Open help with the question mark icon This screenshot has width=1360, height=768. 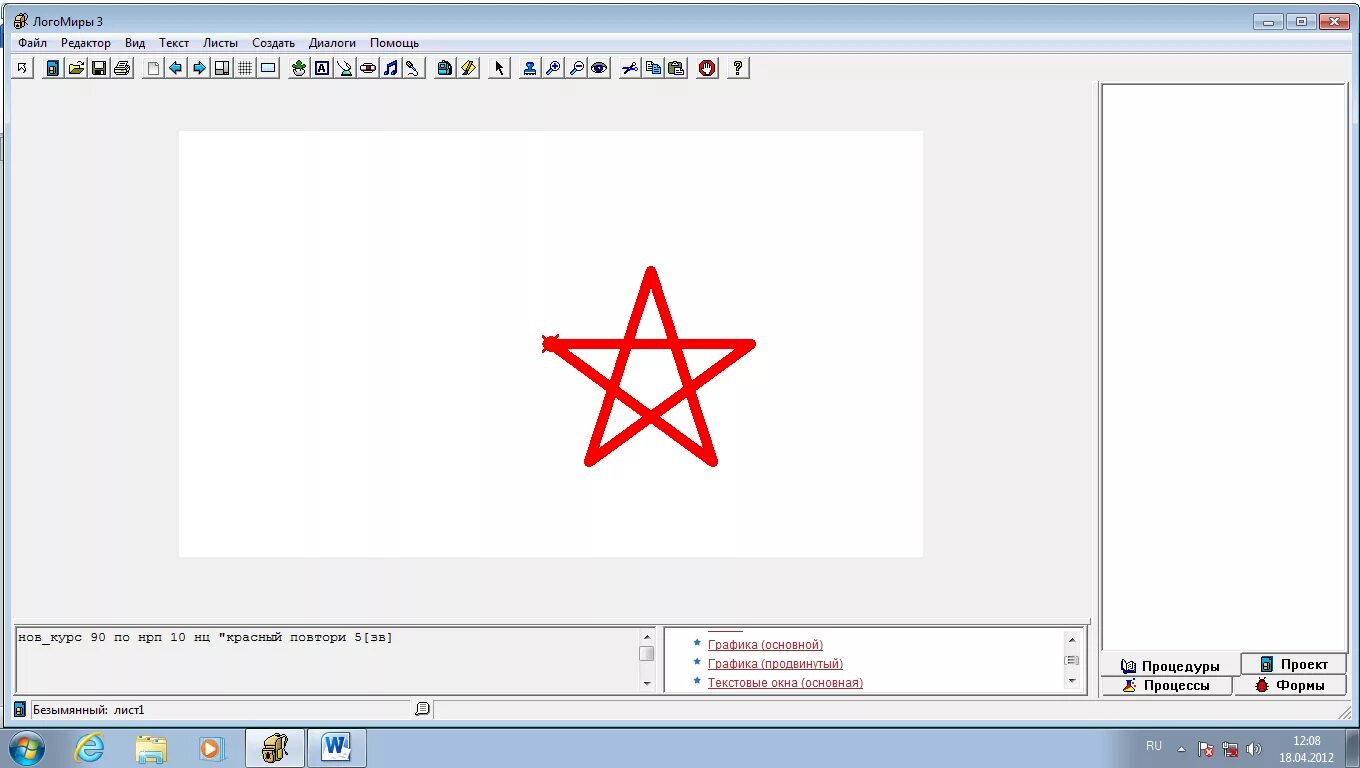pos(738,68)
